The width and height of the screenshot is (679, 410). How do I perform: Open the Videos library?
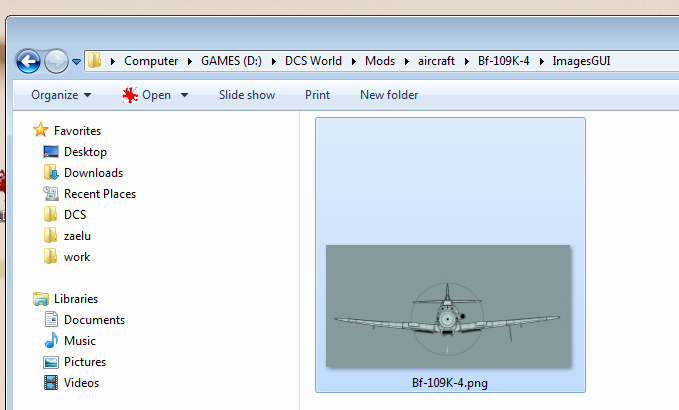point(81,383)
